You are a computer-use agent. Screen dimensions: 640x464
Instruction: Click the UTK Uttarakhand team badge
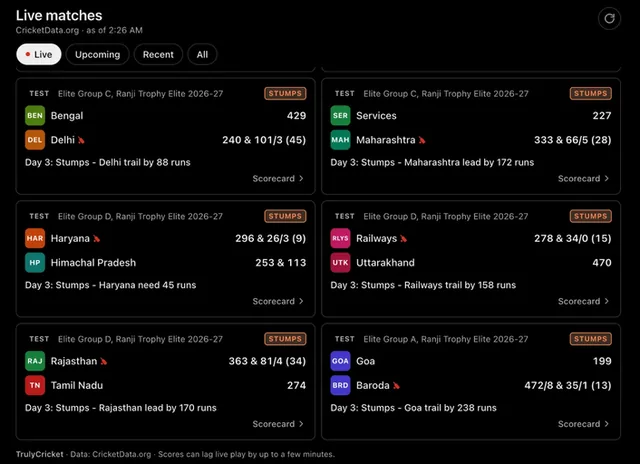pos(340,262)
